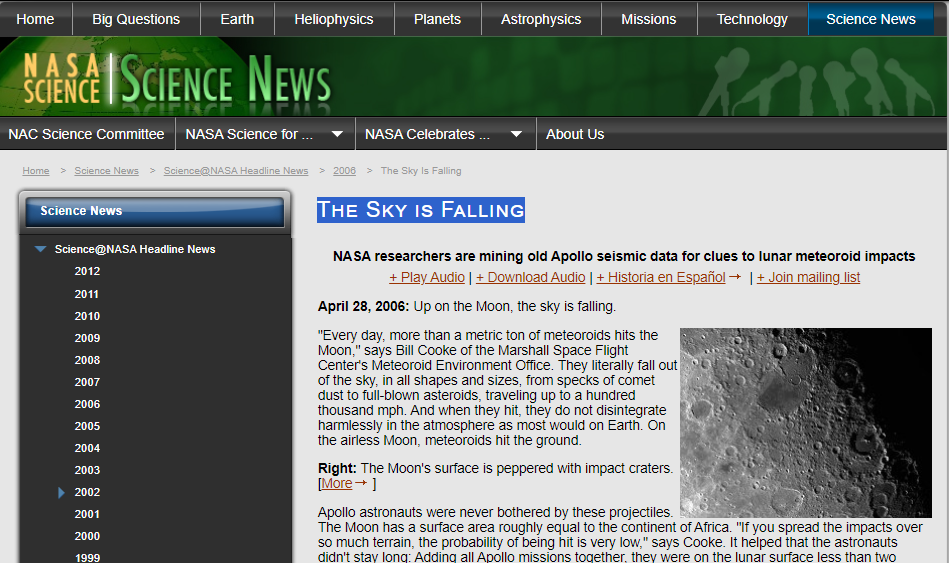Expand the NASA Celebrates ... dropdown arrow

point(516,134)
